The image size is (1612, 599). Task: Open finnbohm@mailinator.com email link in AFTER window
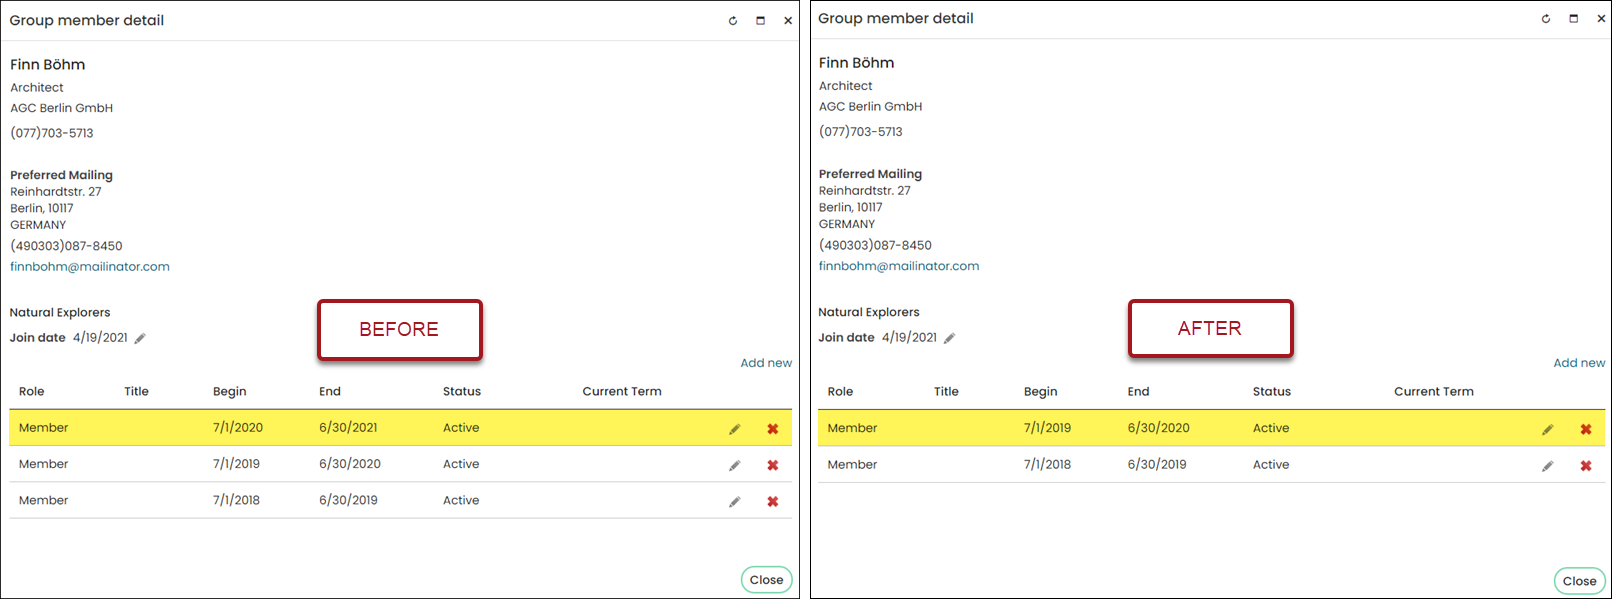point(899,266)
